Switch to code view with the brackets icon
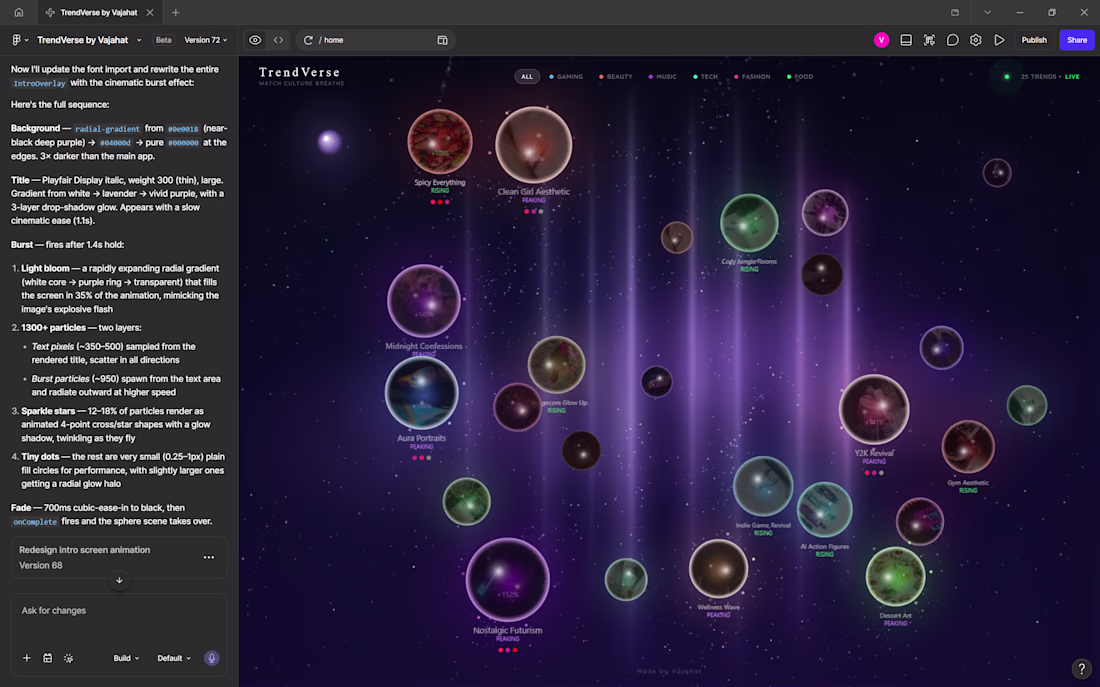This screenshot has height=687, width=1100. (x=279, y=40)
